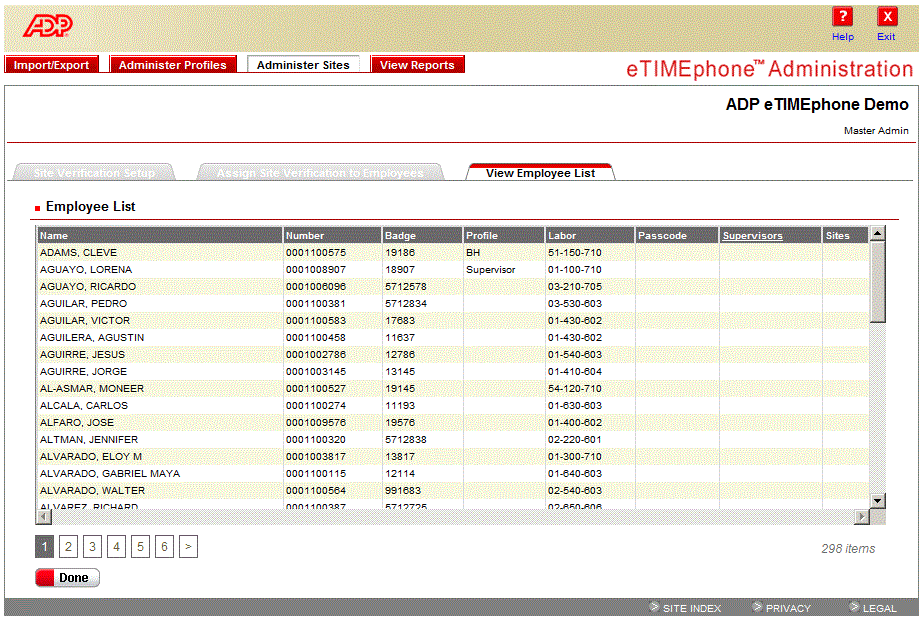The height and width of the screenshot is (620, 924).
Task: Select employee AGUIRRE, JORGE
Action: click(83, 372)
